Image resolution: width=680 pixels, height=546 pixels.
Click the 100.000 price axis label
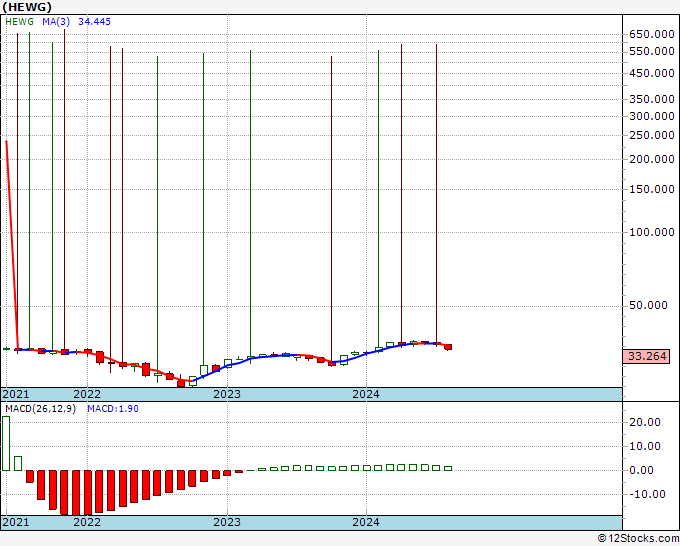(652, 232)
